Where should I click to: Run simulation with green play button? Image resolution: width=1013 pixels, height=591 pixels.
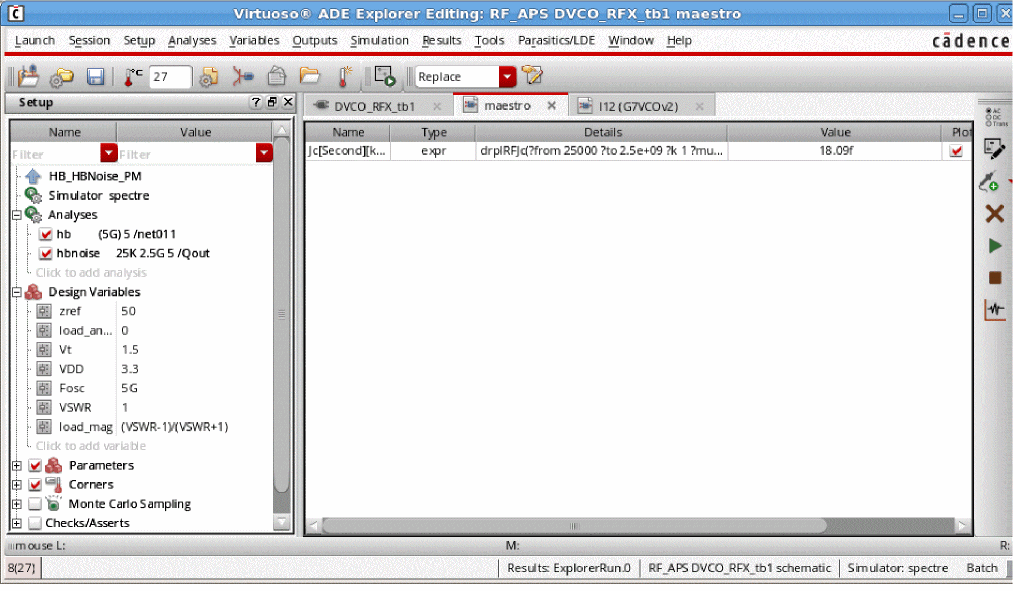tap(995, 245)
